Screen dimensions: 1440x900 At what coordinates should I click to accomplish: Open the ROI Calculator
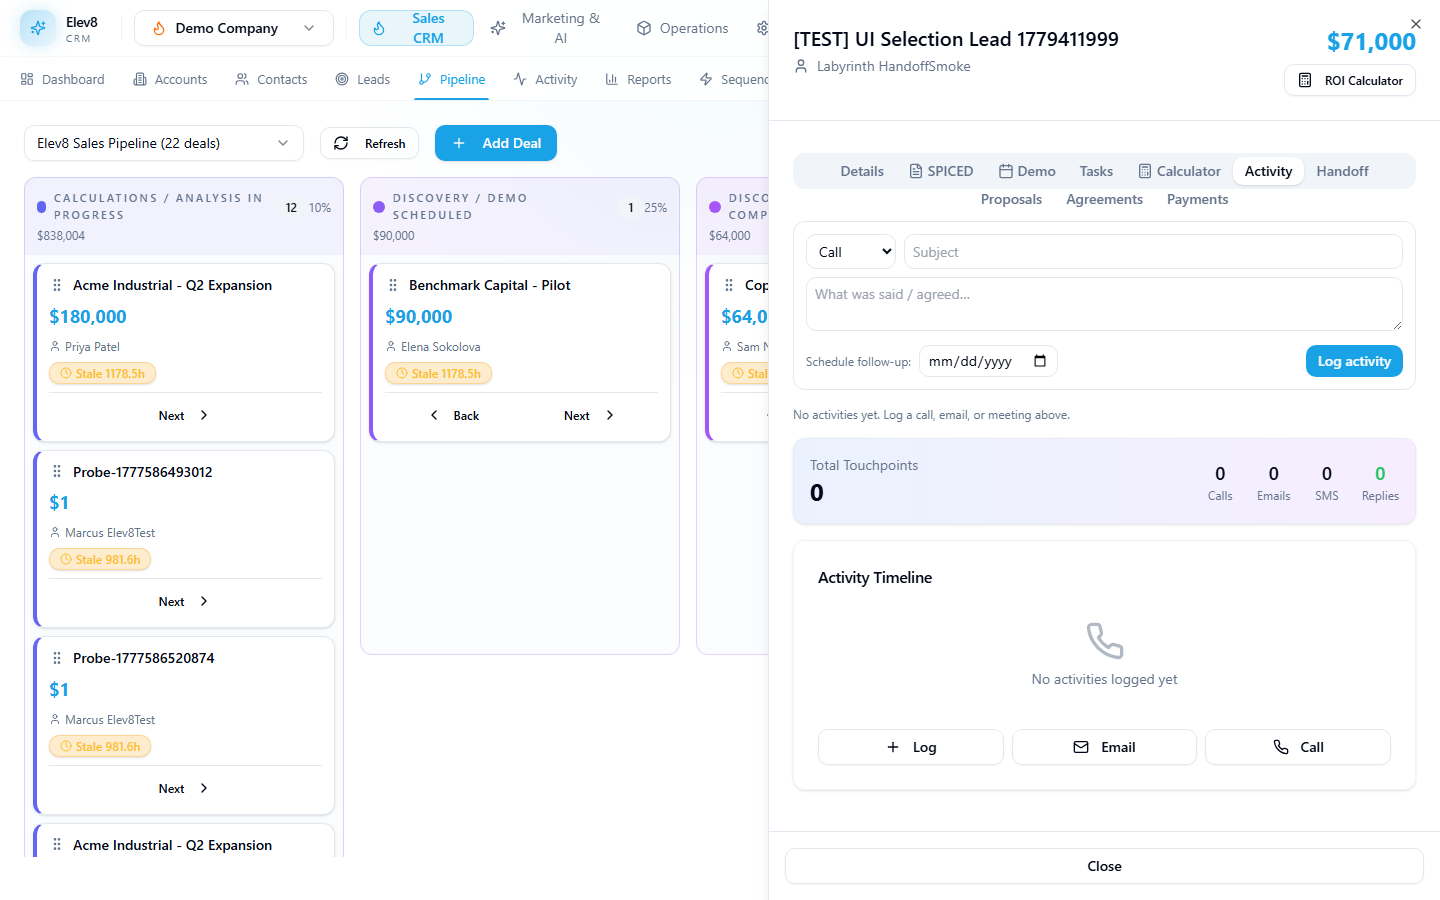pyautogui.click(x=1350, y=80)
